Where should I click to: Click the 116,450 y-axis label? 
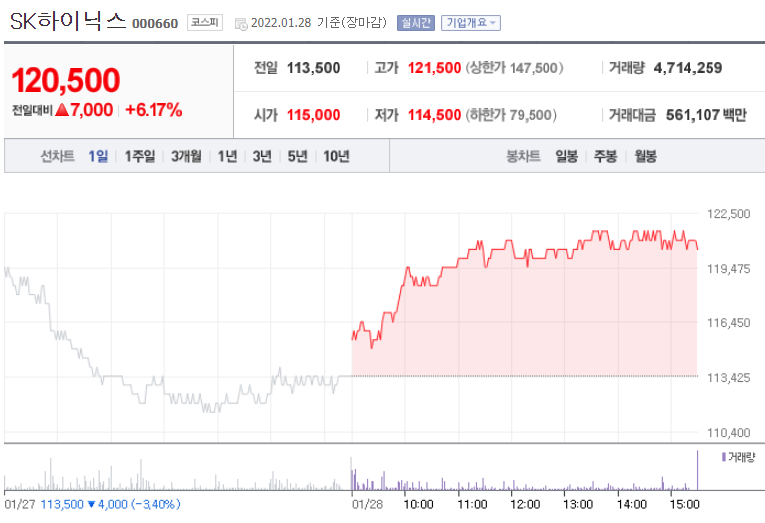(728, 322)
